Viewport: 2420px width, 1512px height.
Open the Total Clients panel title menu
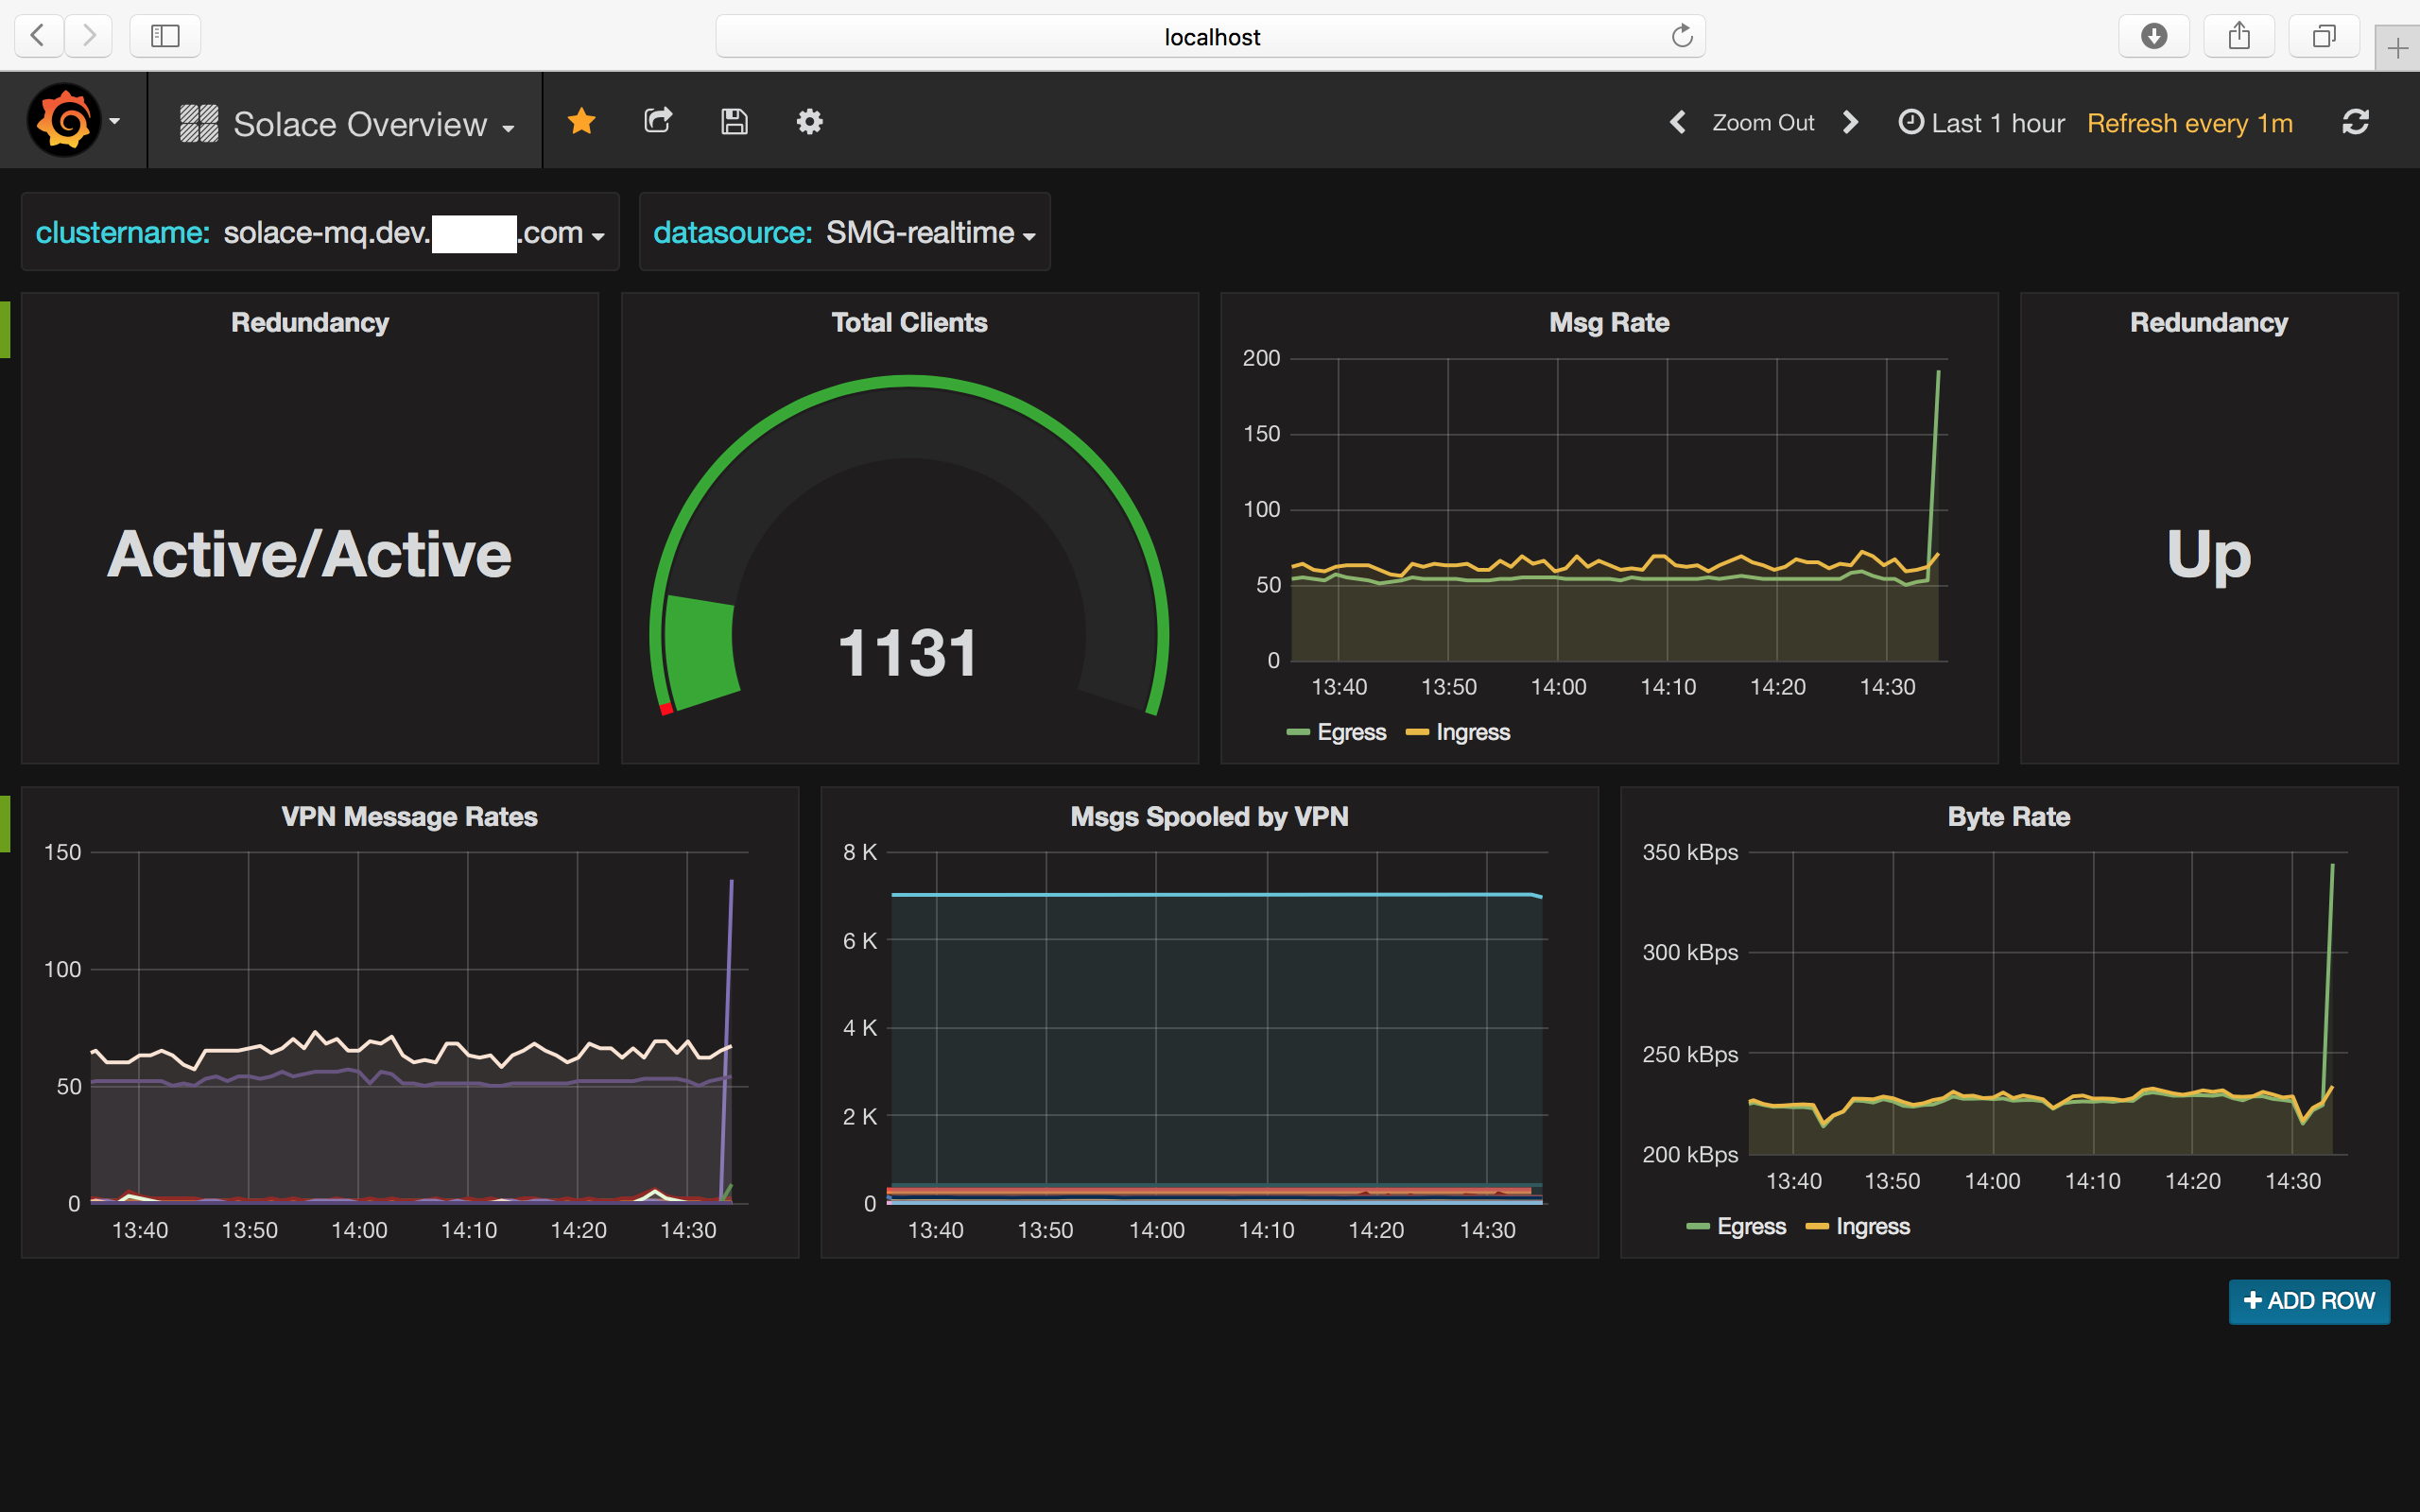(x=909, y=322)
